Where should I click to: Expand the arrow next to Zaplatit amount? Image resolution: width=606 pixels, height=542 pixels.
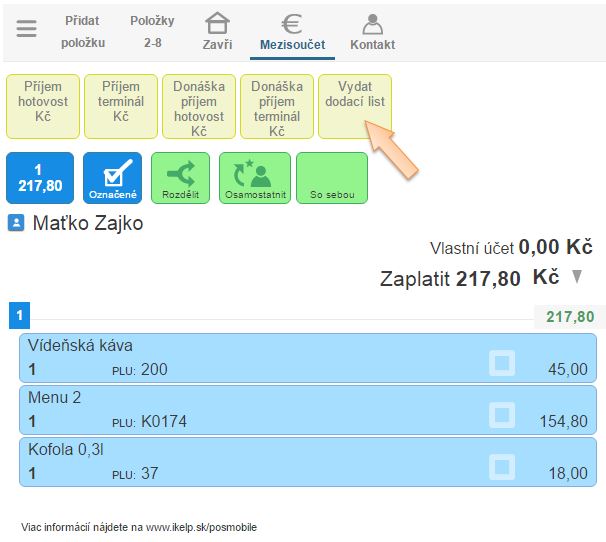coord(577,277)
